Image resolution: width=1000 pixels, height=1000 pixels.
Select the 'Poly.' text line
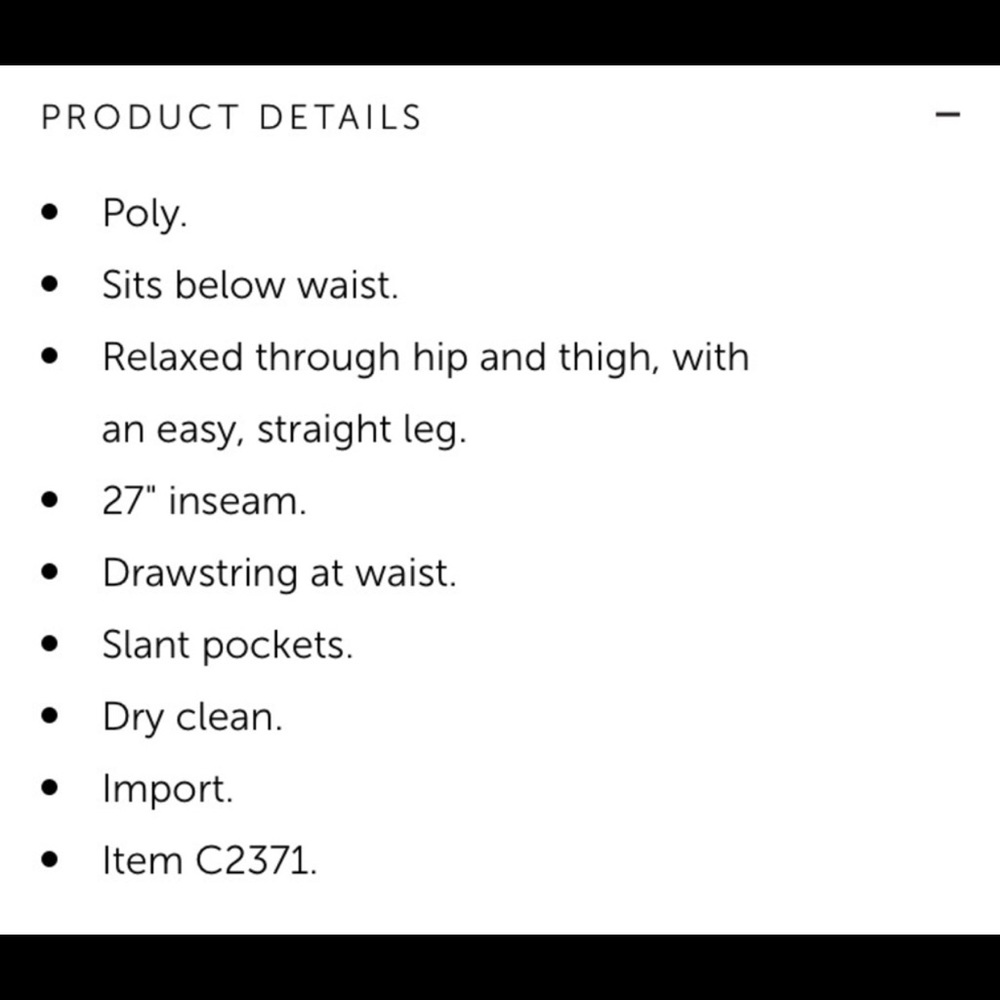tap(145, 214)
